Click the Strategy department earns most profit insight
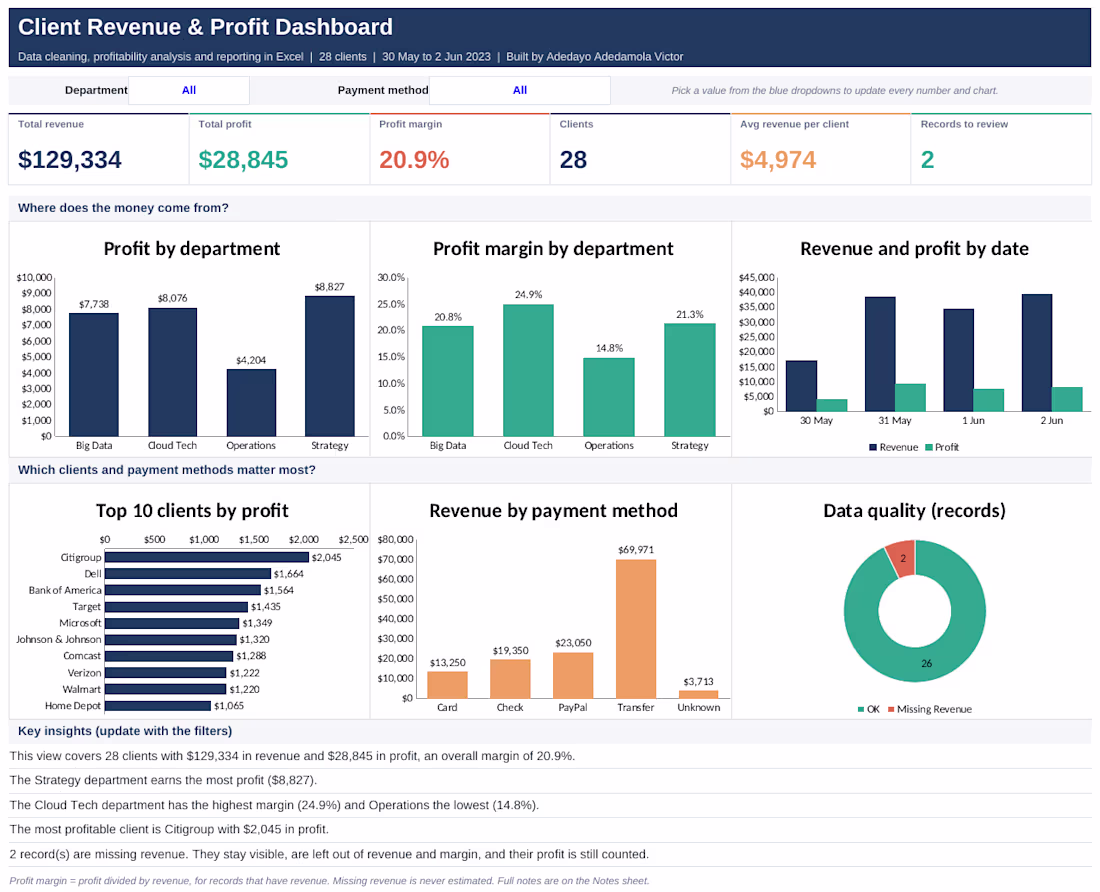This screenshot has width=1100, height=892. click(163, 780)
